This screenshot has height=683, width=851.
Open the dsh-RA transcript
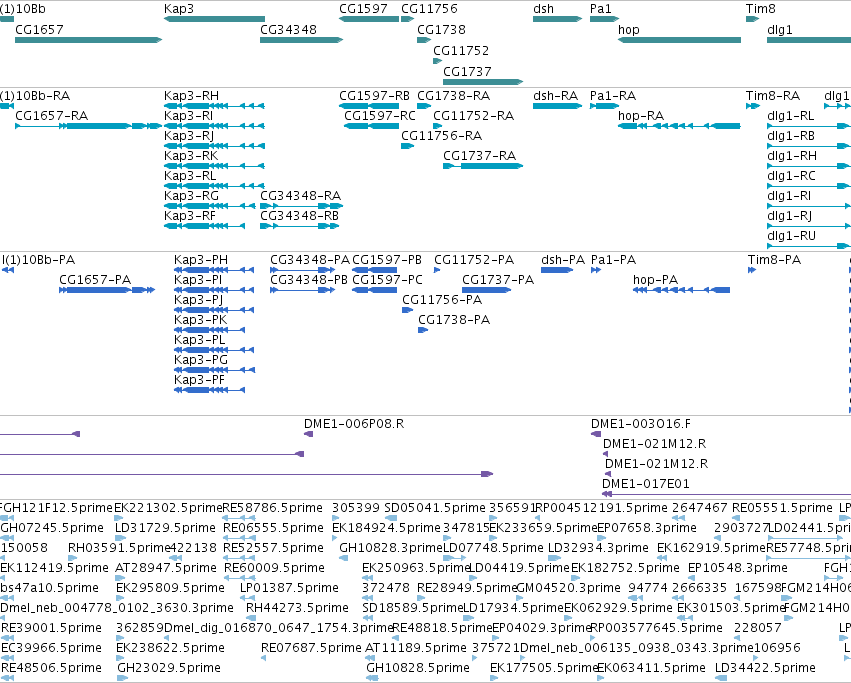pyautogui.click(x=557, y=106)
